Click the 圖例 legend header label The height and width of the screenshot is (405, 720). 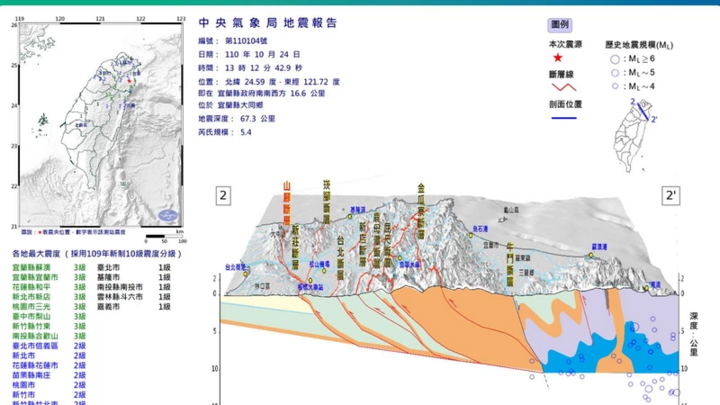pyautogui.click(x=560, y=25)
